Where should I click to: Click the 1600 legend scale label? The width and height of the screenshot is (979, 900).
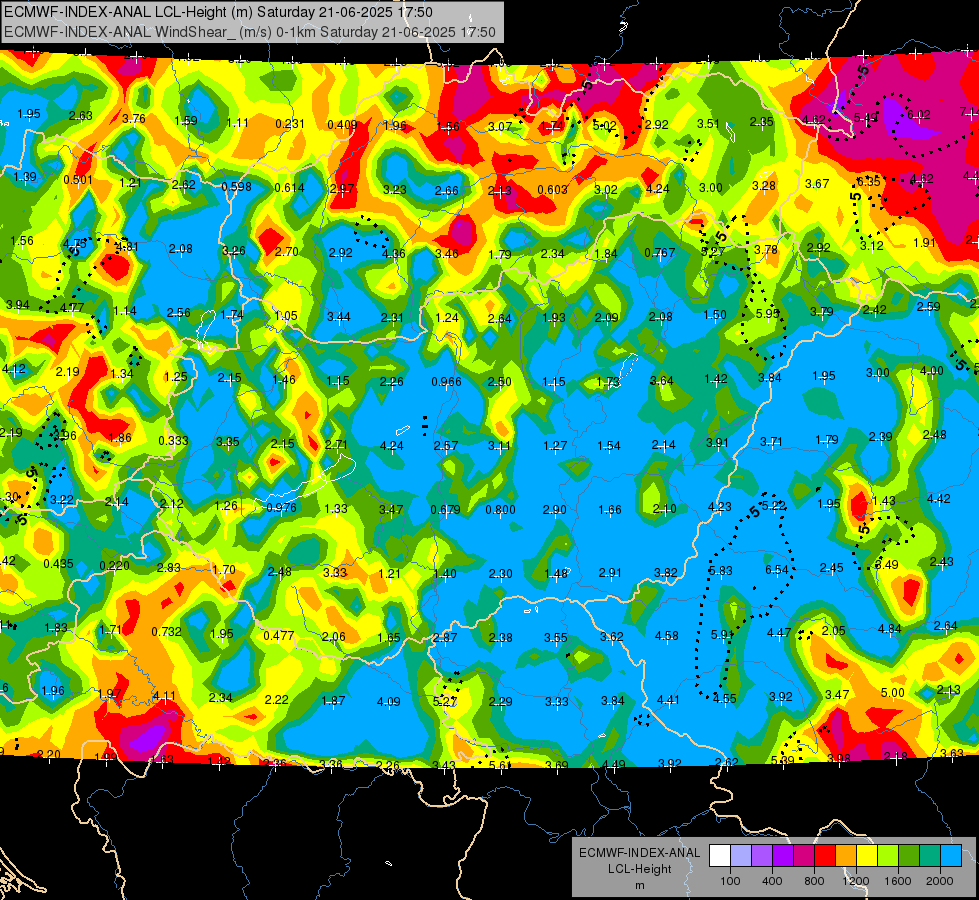coord(898,881)
